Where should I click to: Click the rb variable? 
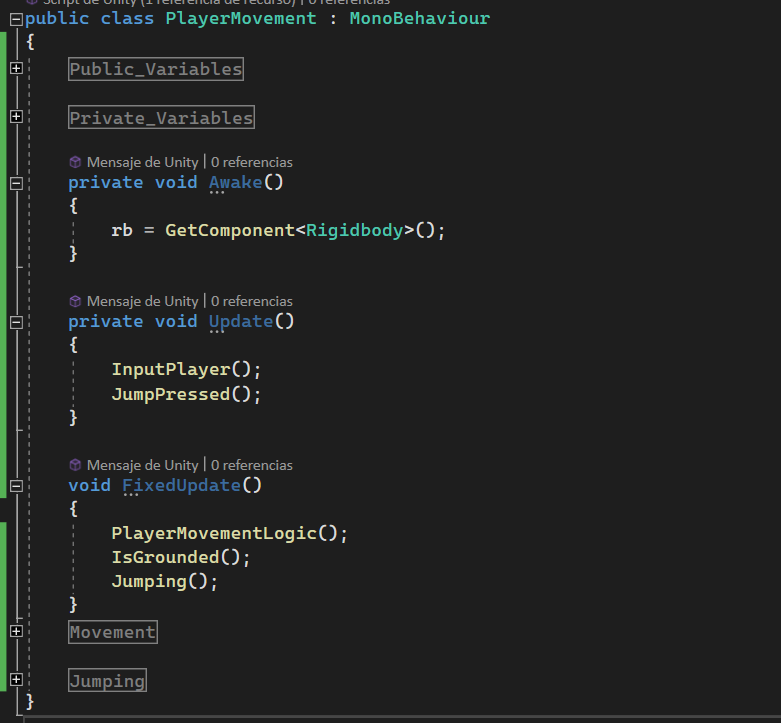tap(122, 230)
